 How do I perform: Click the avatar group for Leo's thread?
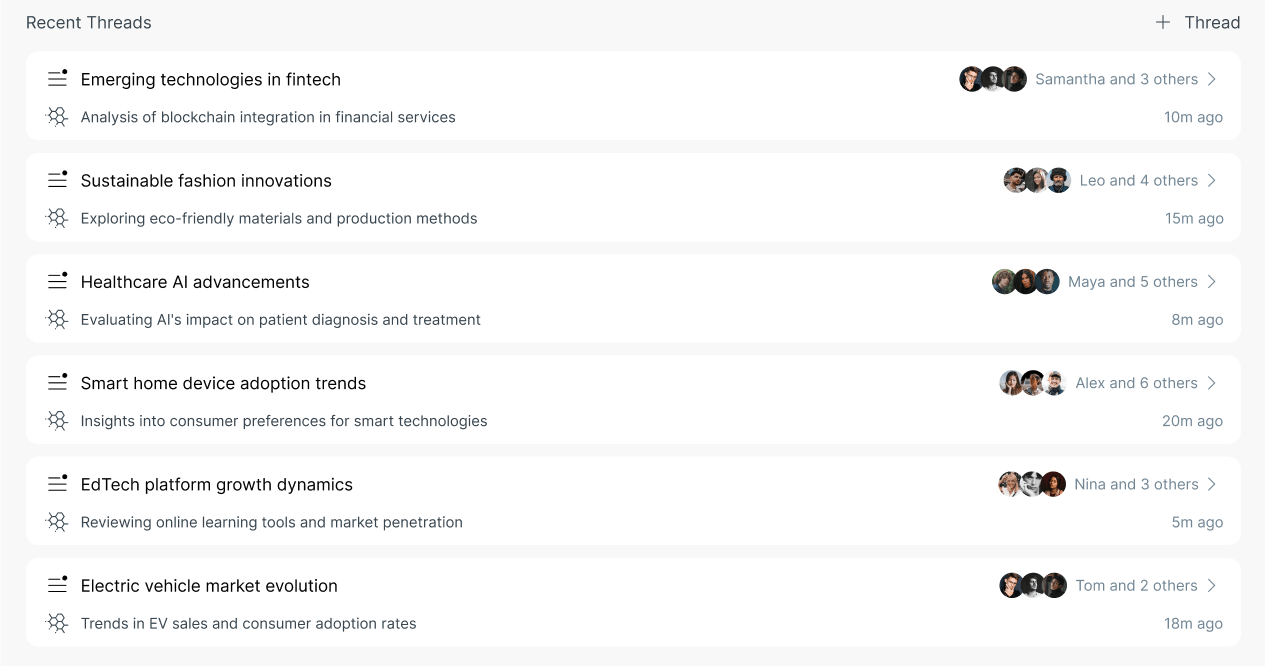[x=1038, y=180]
